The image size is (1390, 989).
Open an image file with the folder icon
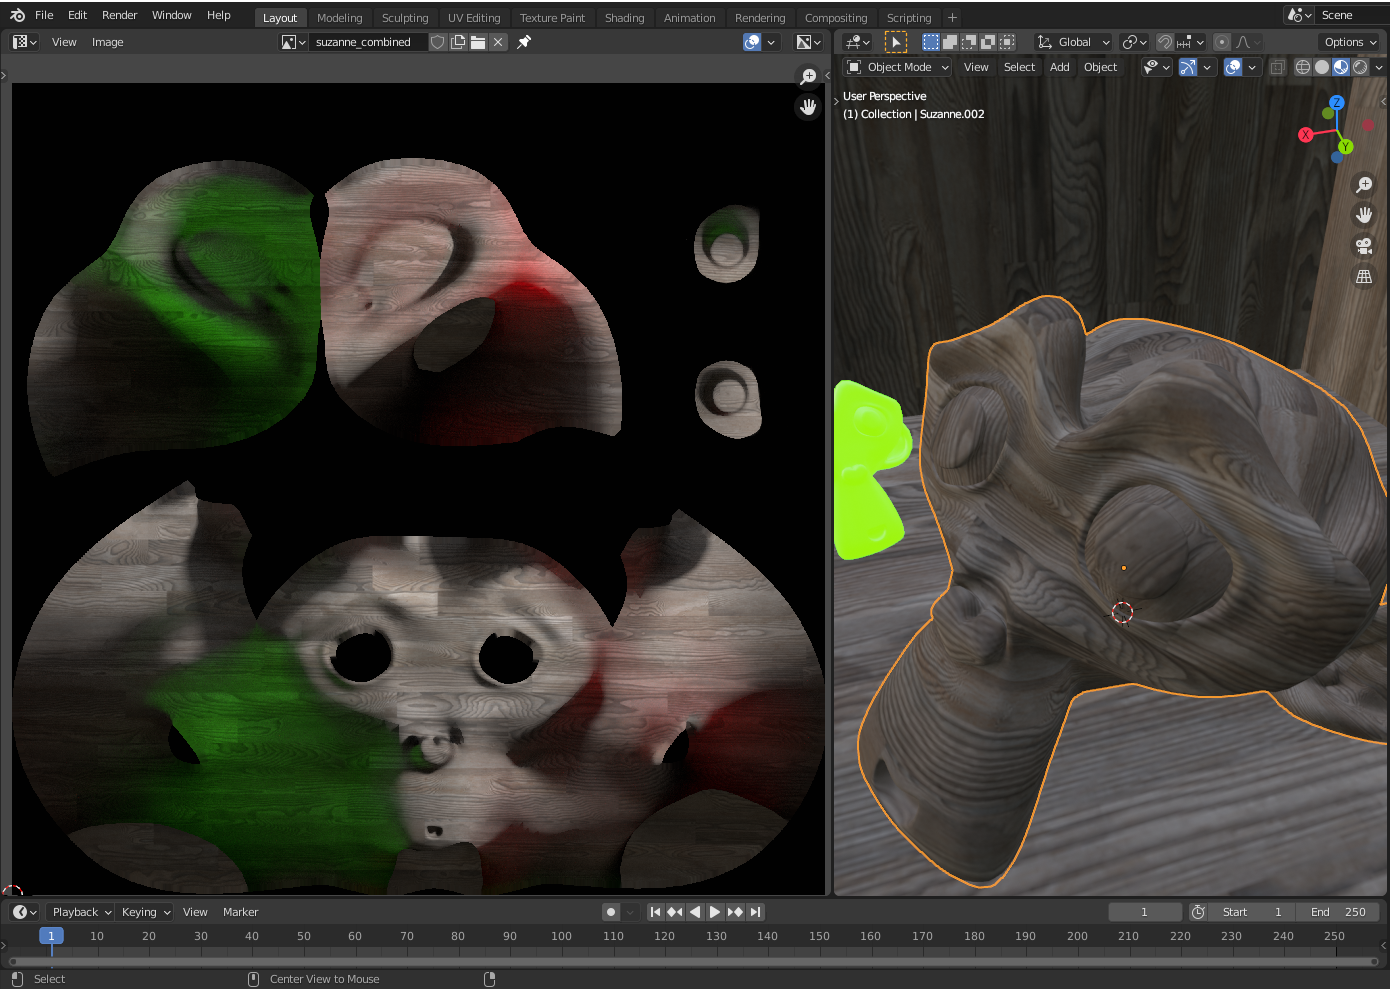pyautogui.click(x=478, y=42)
